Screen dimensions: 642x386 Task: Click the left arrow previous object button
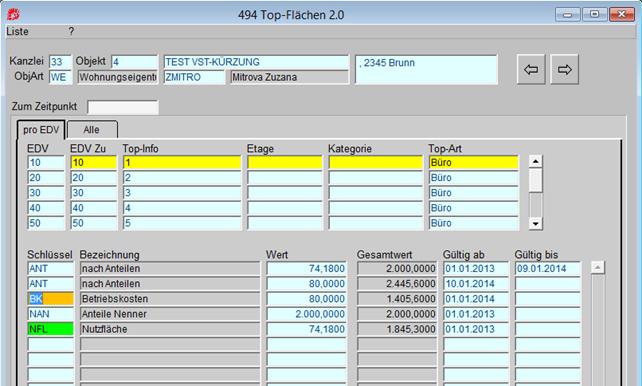click(531, 70)
